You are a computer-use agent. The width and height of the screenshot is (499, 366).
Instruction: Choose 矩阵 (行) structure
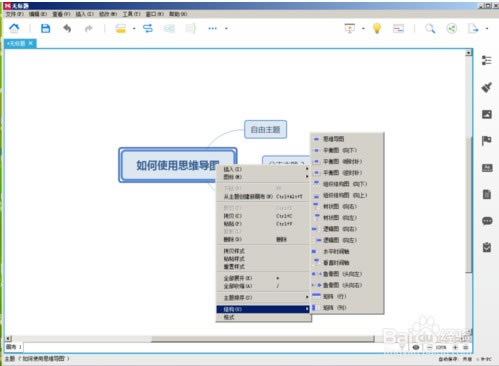click(347, 296)
